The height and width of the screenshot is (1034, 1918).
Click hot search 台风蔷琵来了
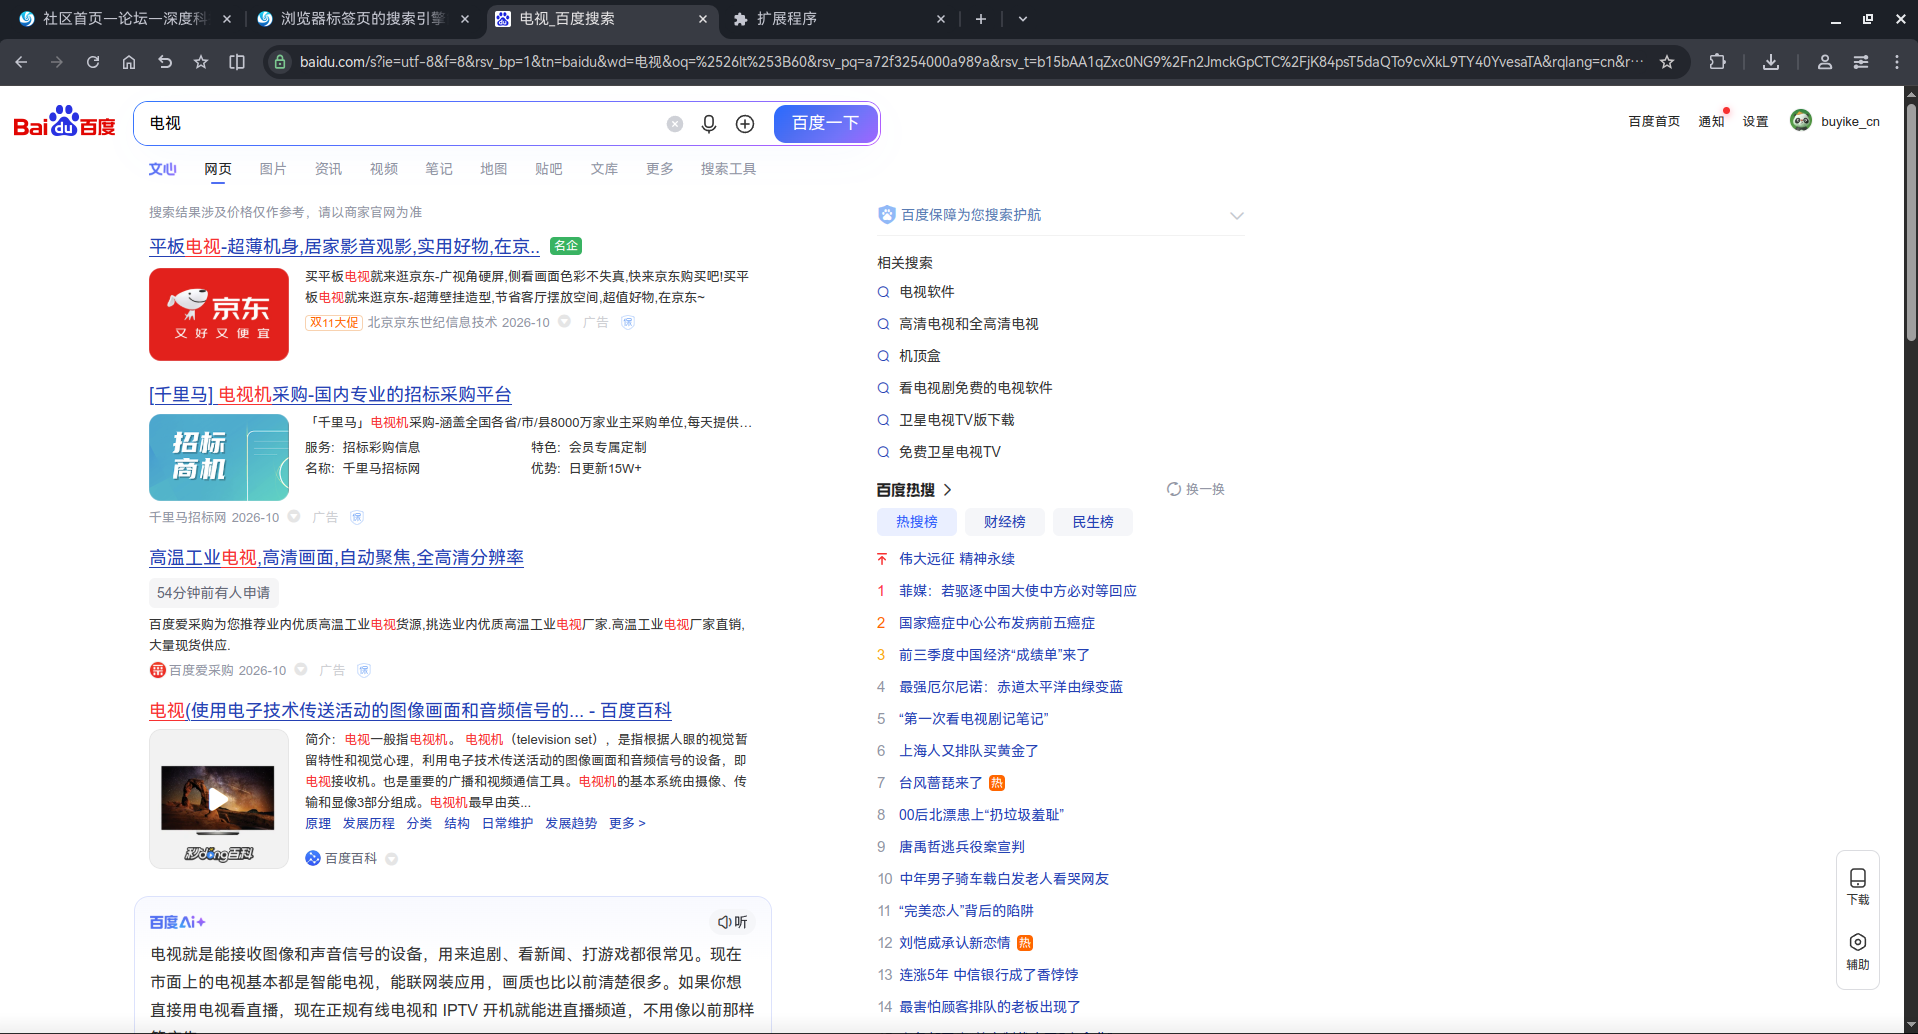coord(940,783)
